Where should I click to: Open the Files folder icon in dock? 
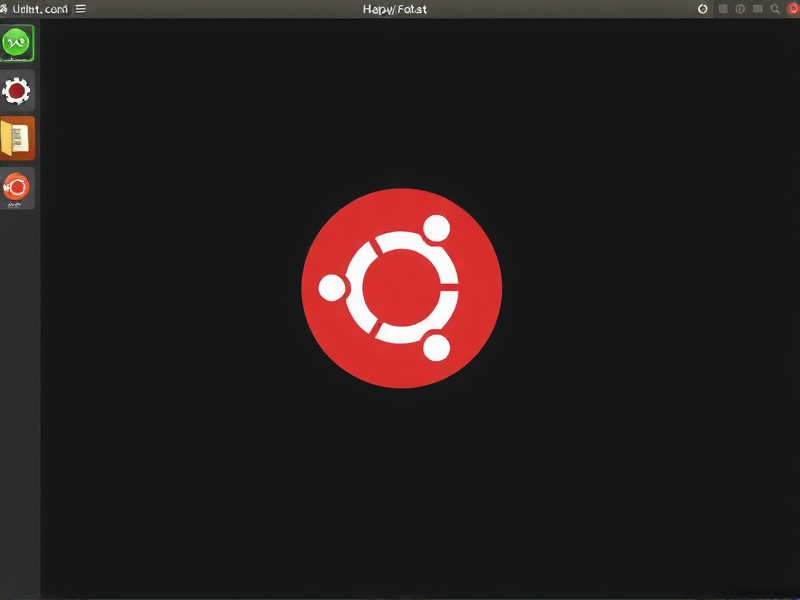tap(17, 138)
